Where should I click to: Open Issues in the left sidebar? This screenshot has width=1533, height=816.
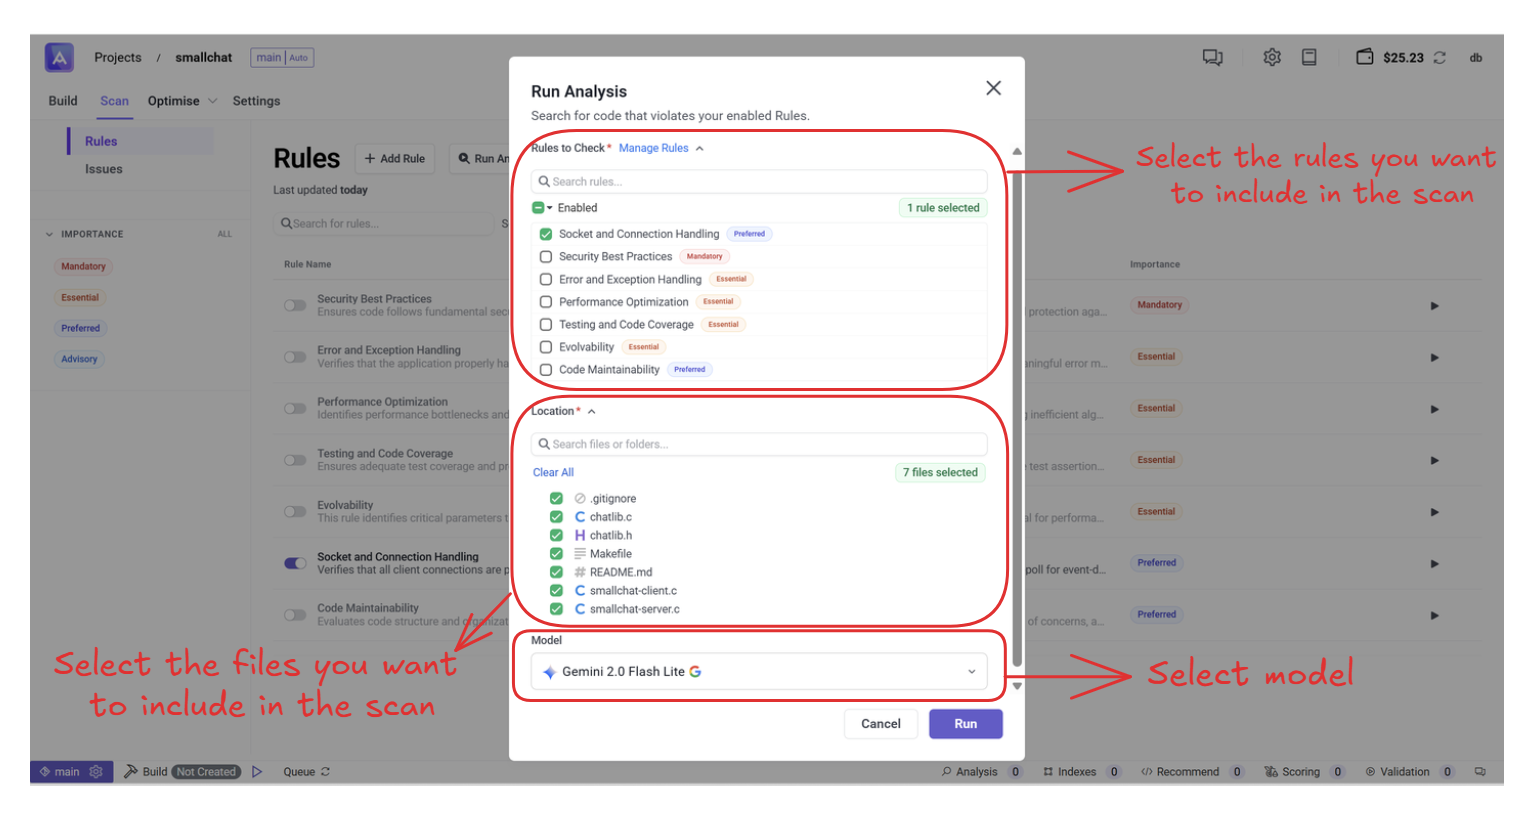pyautogui.click(x=104, y=169)
